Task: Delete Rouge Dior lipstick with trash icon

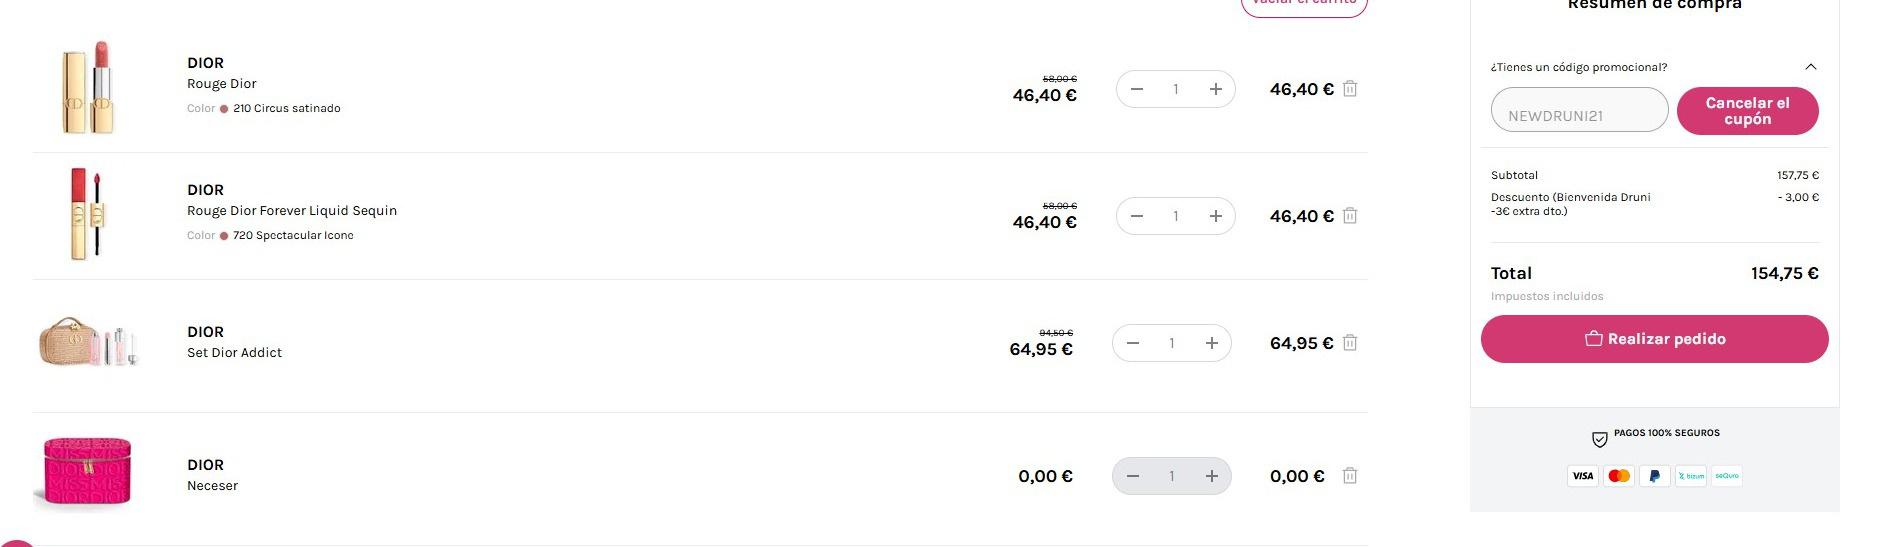Action: (1349, 89)
